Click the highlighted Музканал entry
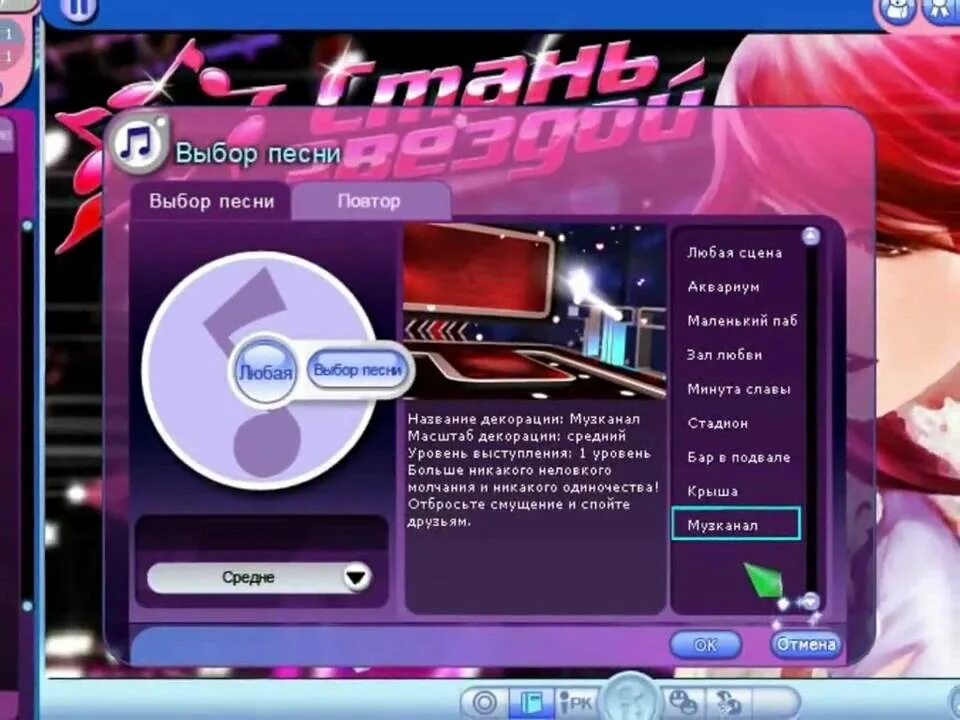960x720 pixels. [x=736, y=524]
